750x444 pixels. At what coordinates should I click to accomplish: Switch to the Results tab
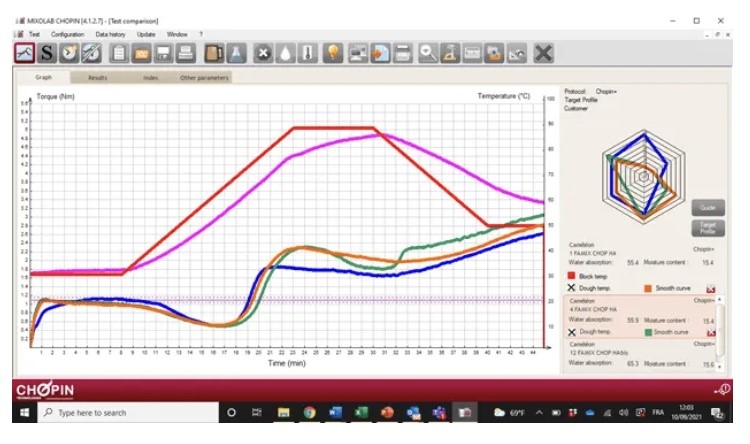point(98,77)
